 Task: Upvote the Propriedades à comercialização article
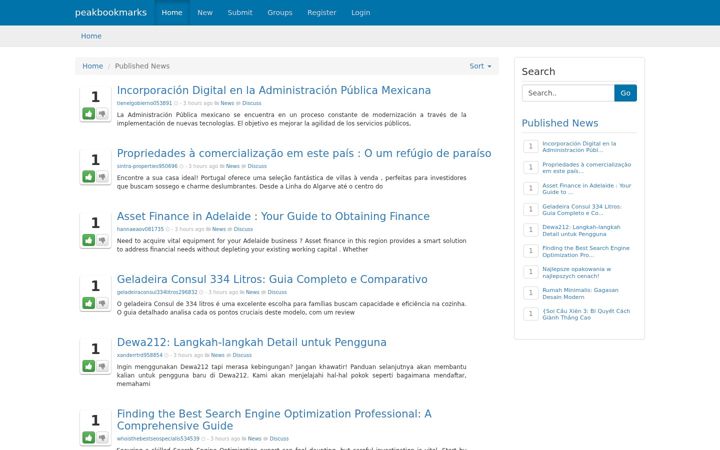pos(89,176)
